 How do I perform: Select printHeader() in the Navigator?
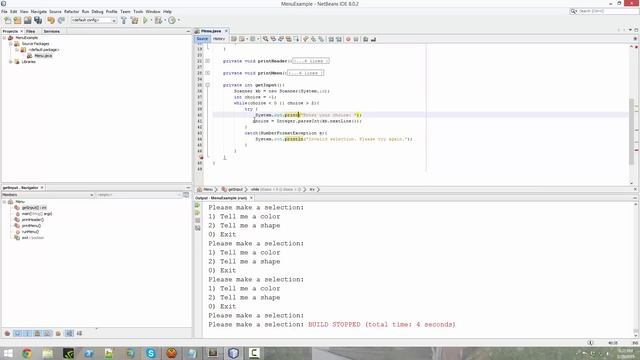point(33,220)
